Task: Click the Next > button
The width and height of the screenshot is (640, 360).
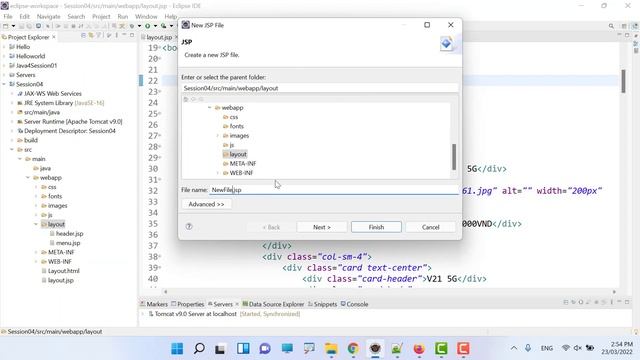Action: point(322,227)
